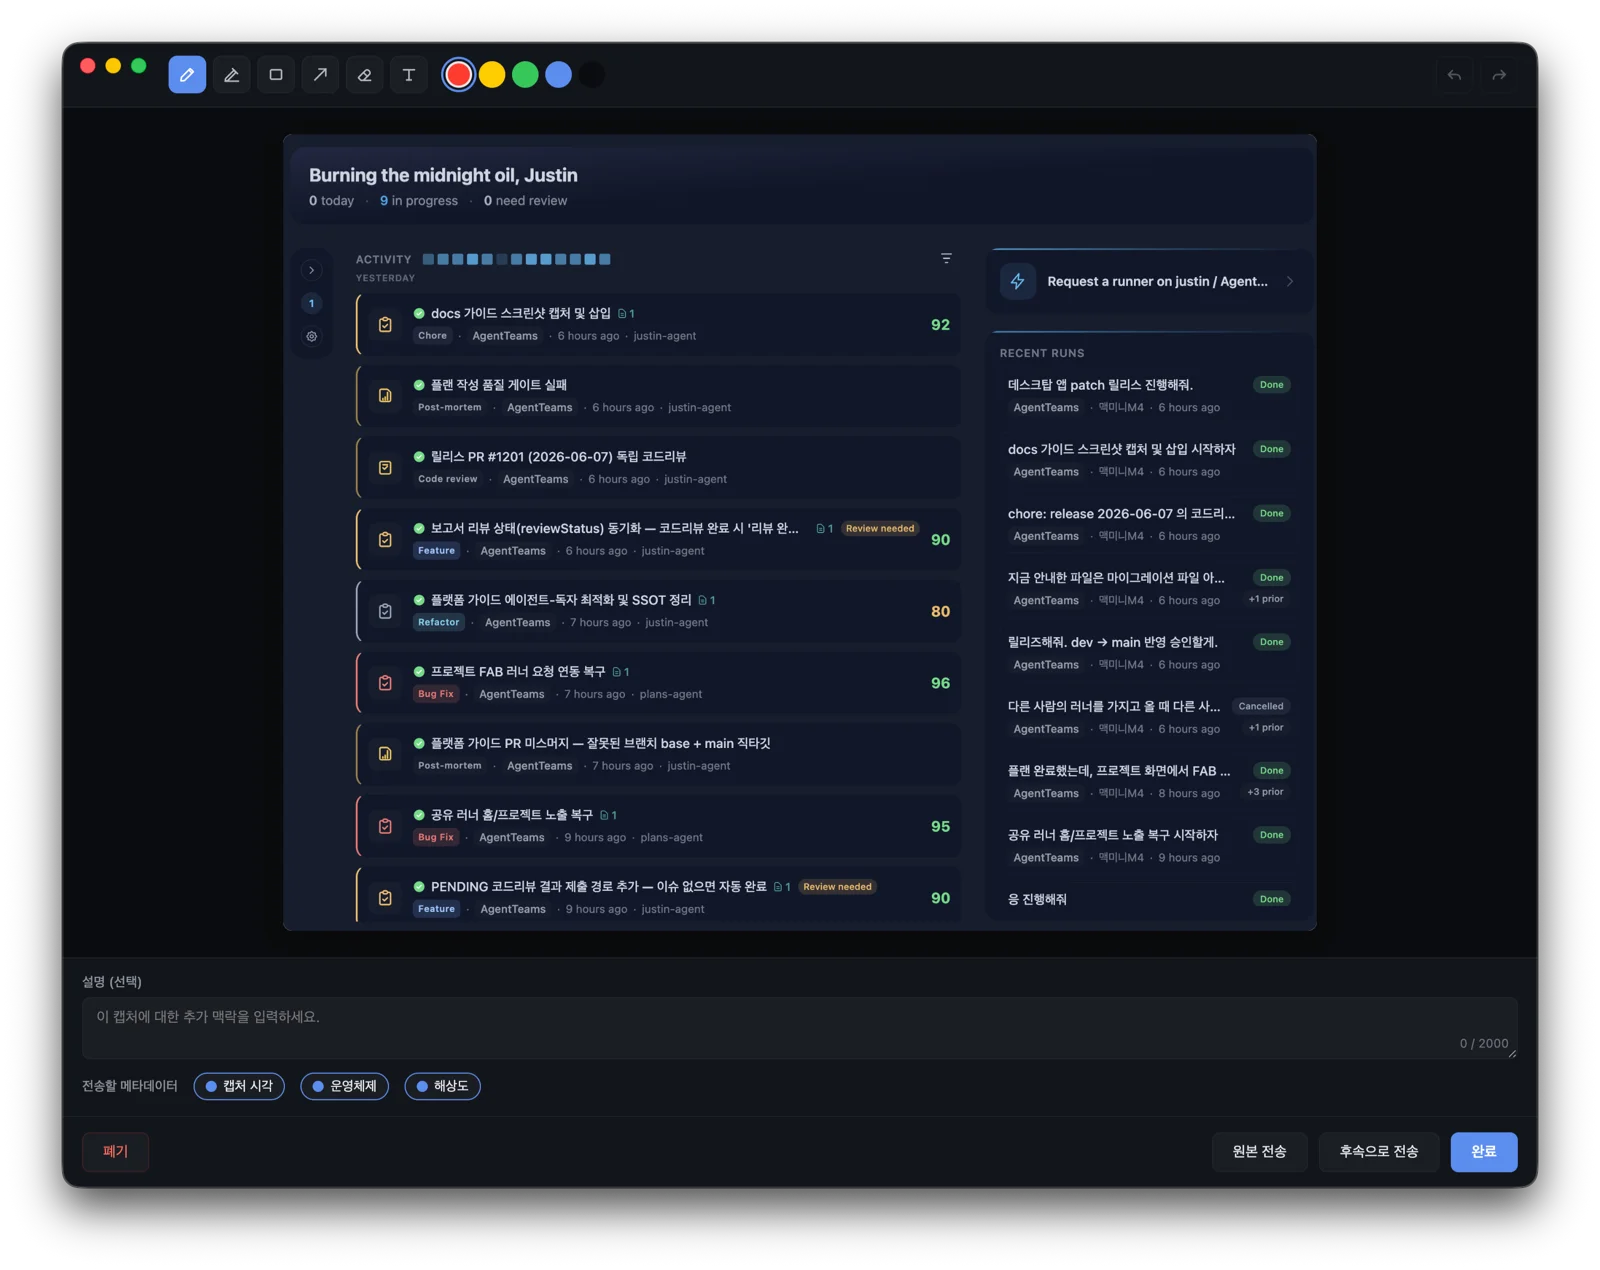Click the Cancelled status badge
Viewport: 1600px width, 1270px height.
click(x=1261, y=706)
